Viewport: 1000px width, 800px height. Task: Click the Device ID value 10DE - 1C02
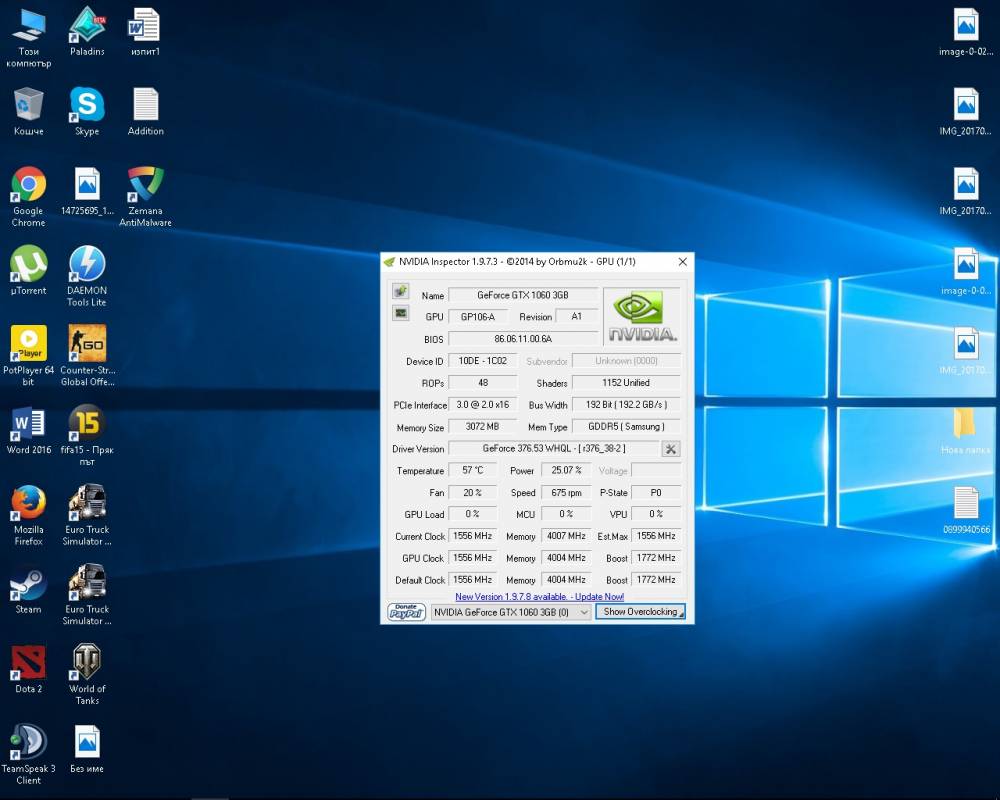(x=483, y=361)
